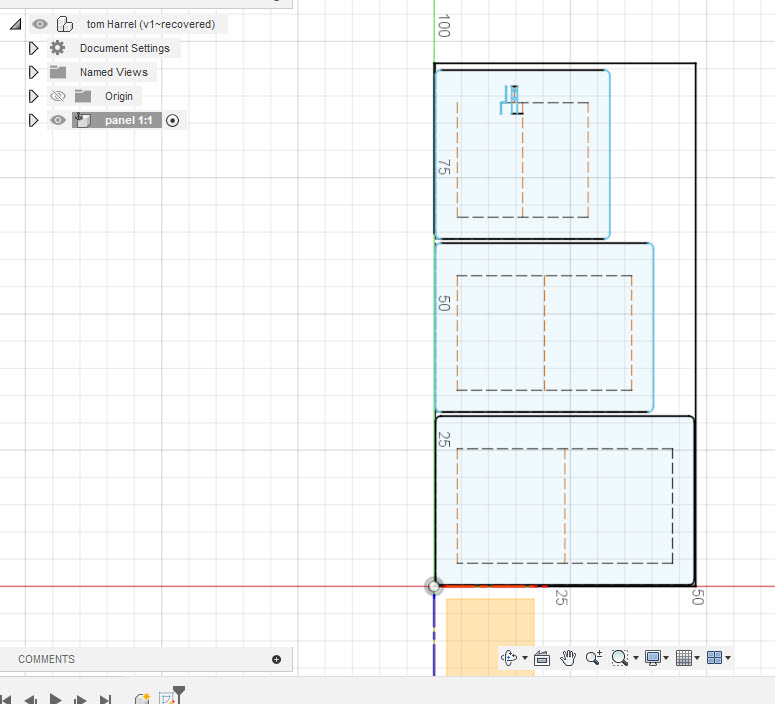
Task: Hide the tom Harrel root component
Action: [x=40, y=24]
